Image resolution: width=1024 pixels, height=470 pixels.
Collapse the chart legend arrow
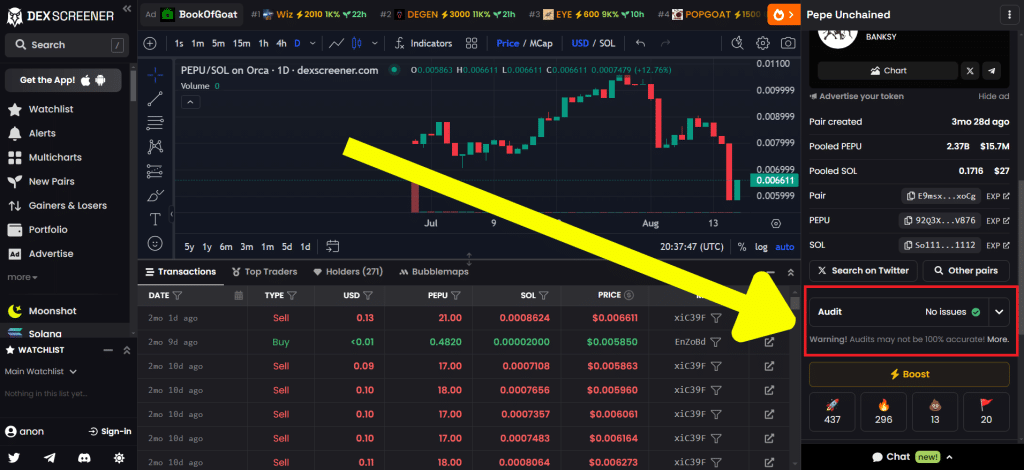[x=191, y=102]
